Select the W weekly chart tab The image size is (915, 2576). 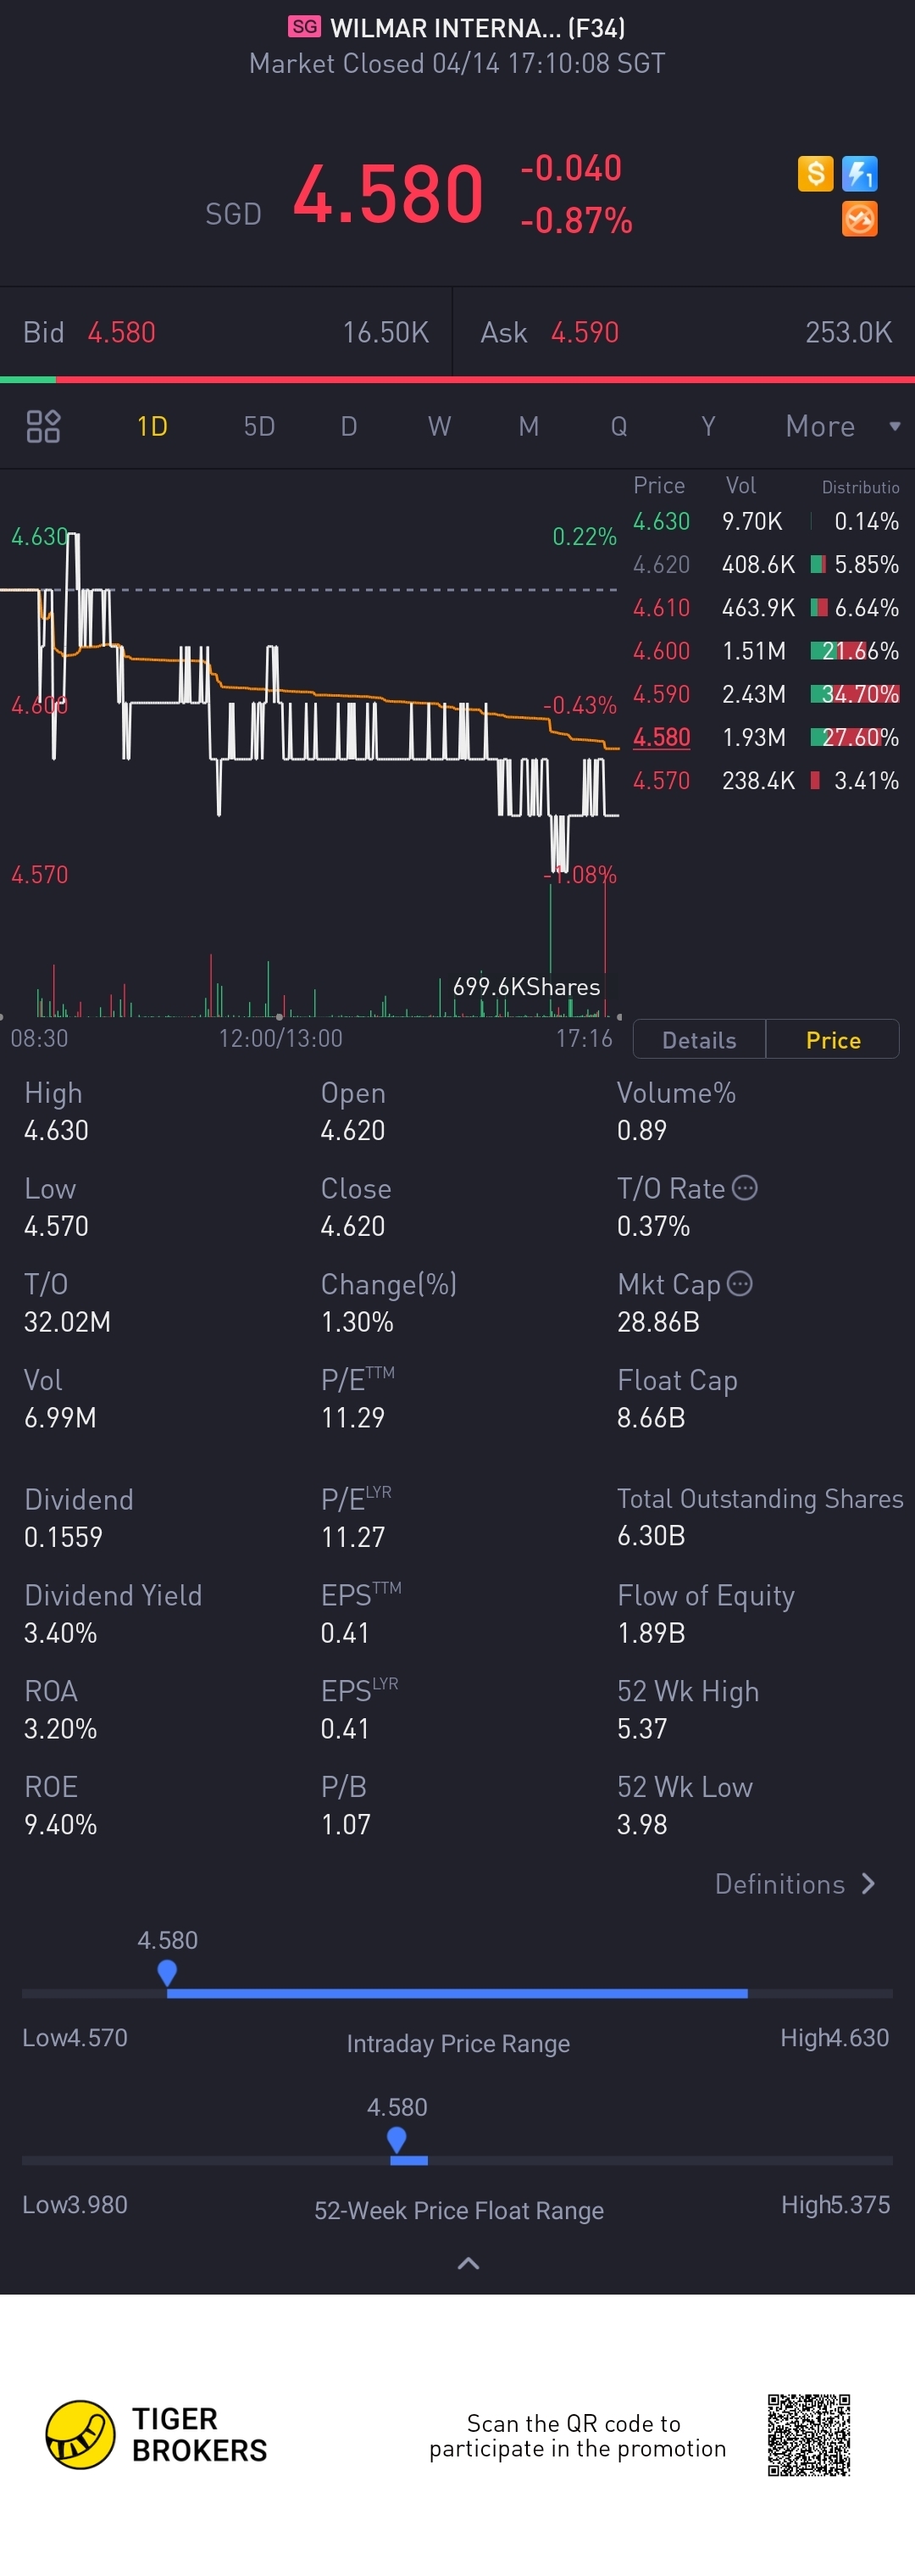439,426
